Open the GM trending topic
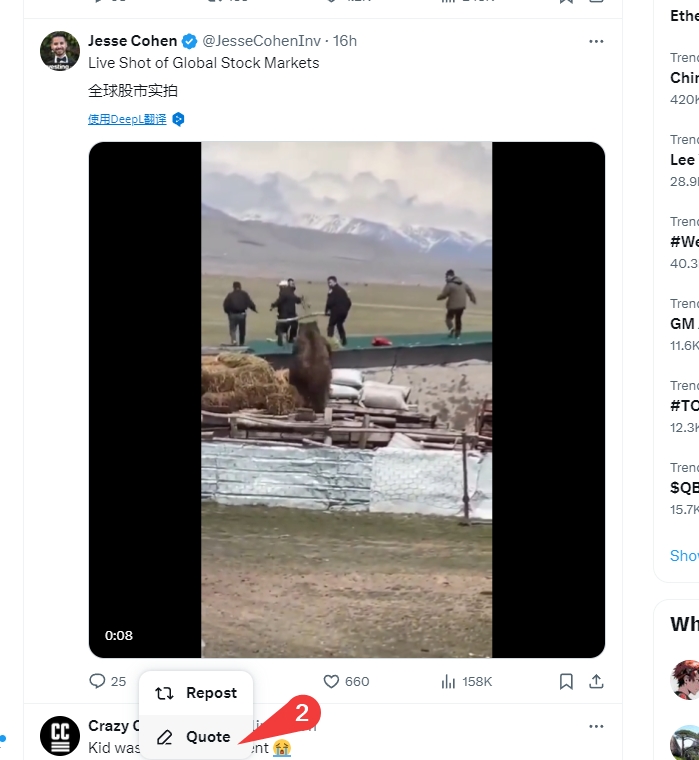This screenshot has height=760, width=699. click(684, 323)
